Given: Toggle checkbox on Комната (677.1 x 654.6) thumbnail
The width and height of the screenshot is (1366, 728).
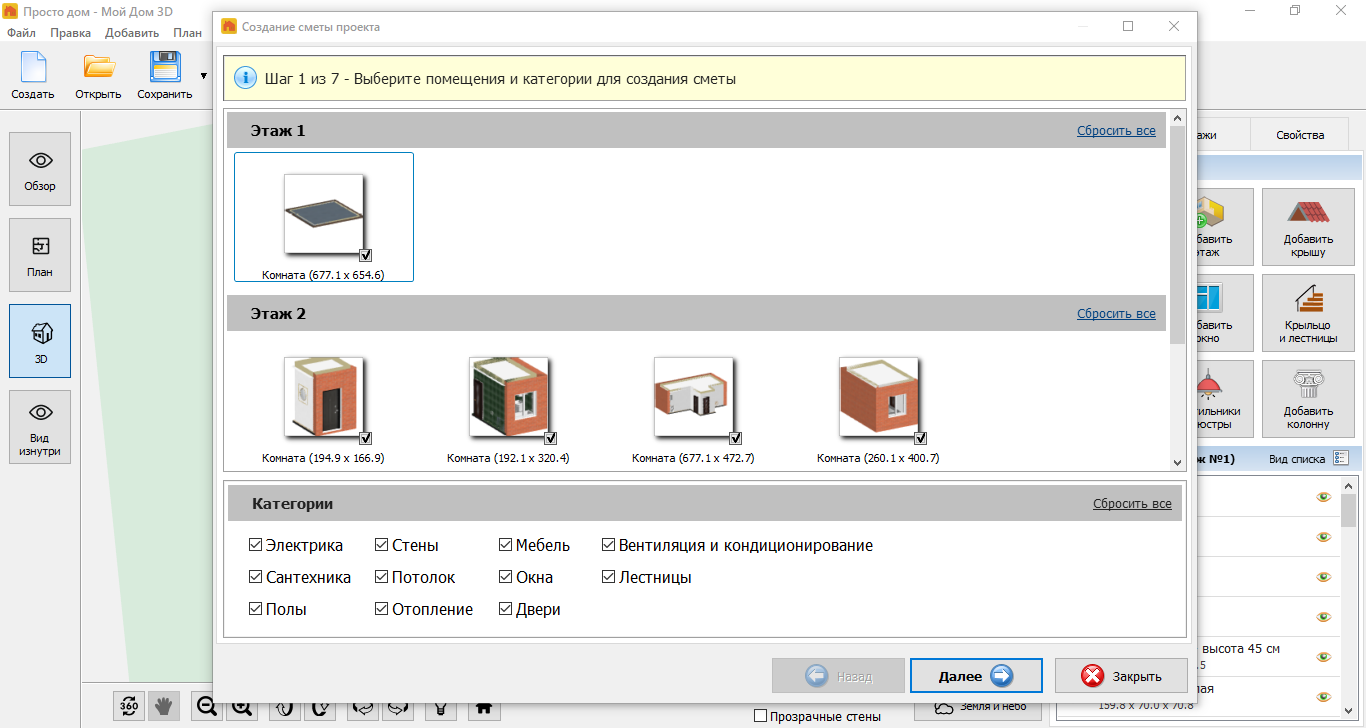Looking at the screenshot, I should 366,255.
